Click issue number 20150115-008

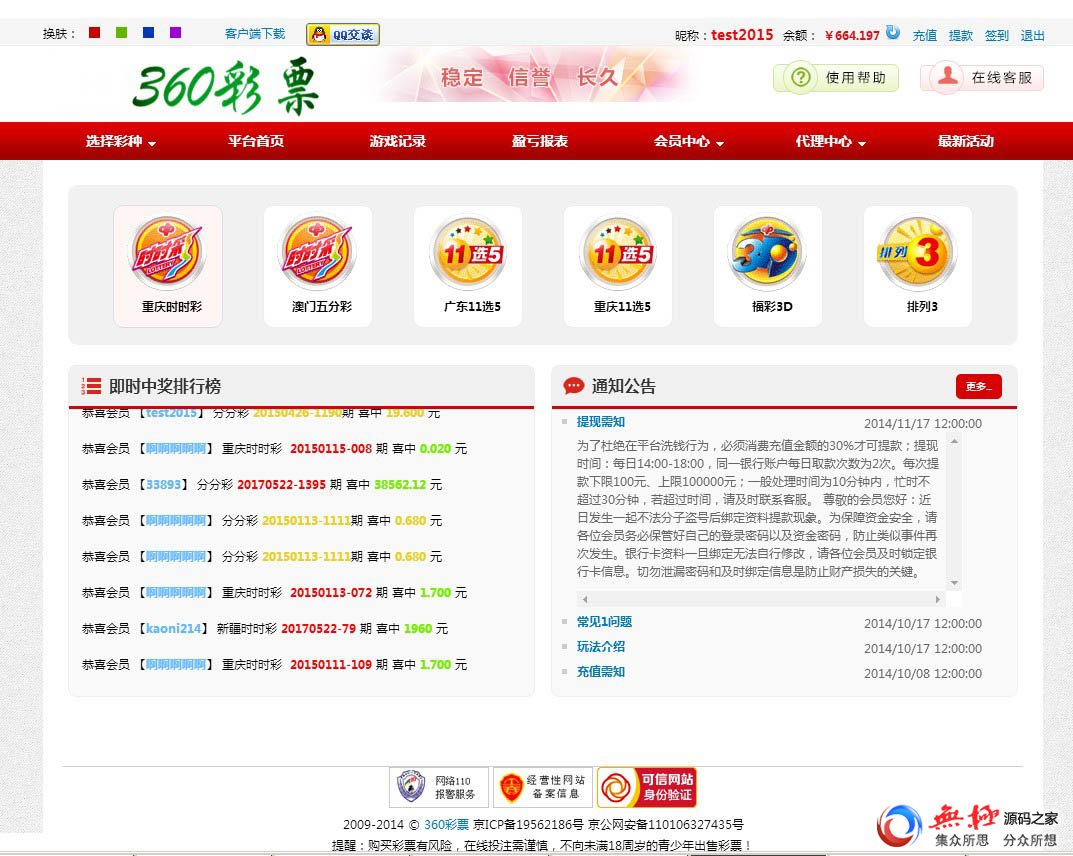[331, 449]
